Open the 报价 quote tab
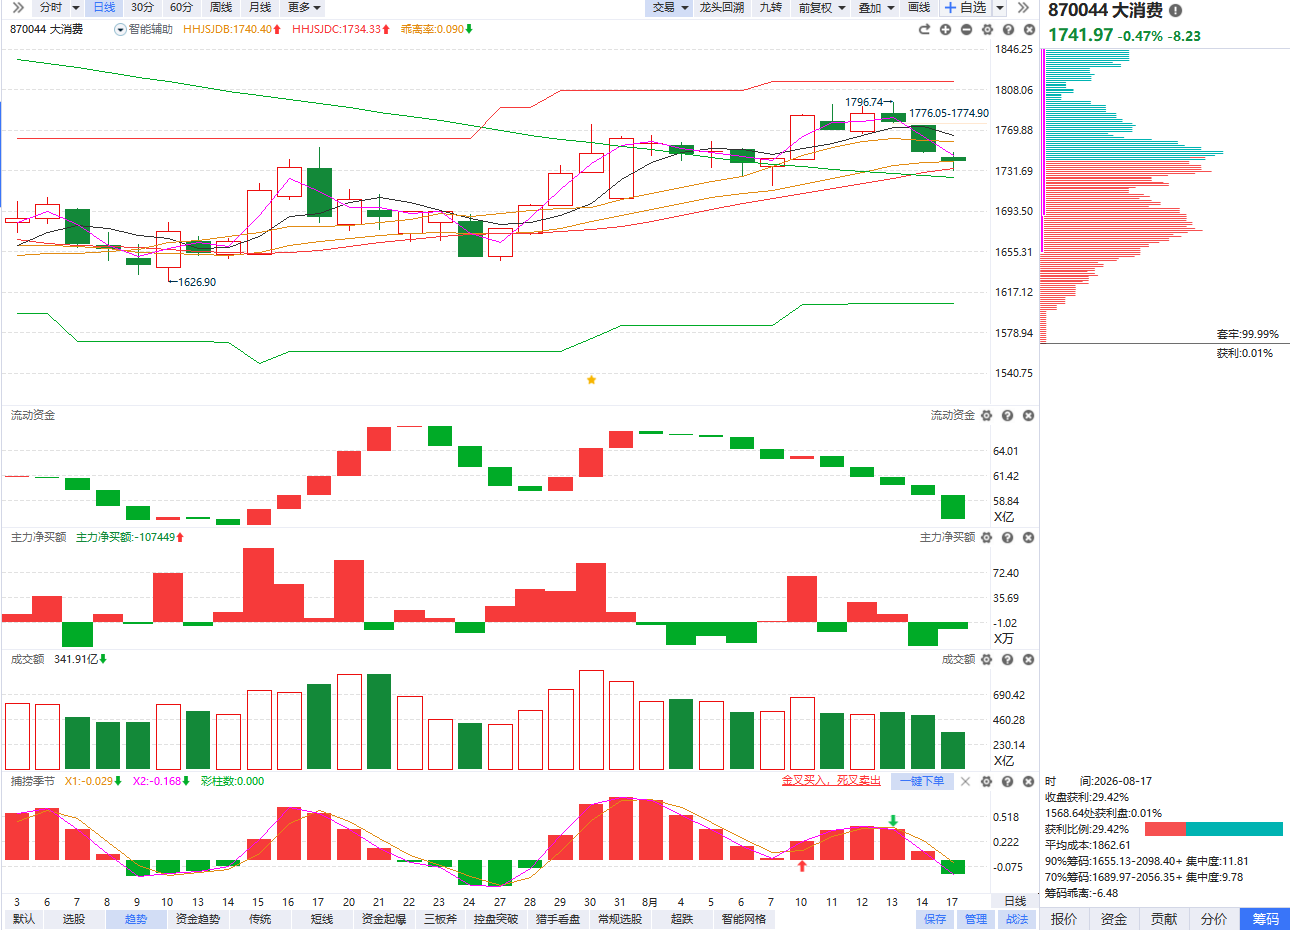The height and width of the screenshot is (930, 1290). [x=1064, y=919]
